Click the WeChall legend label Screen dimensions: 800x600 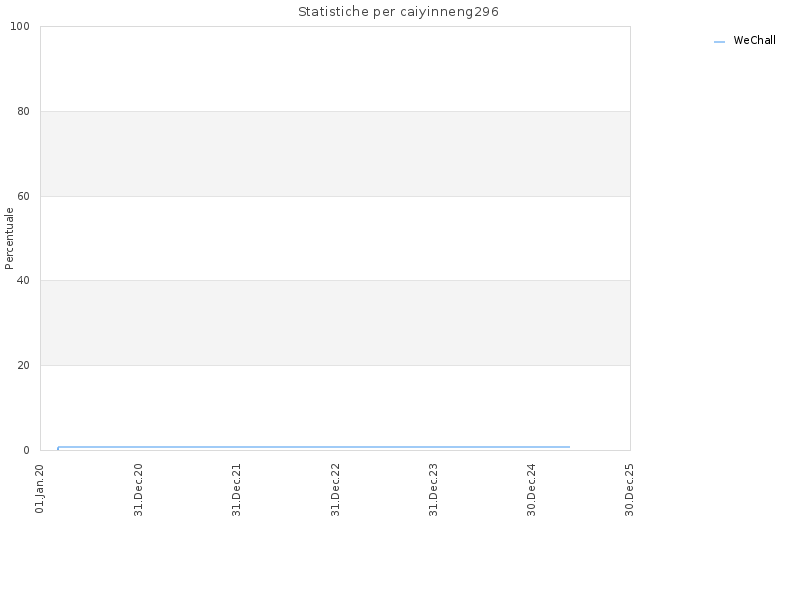(x=754, y=40)
